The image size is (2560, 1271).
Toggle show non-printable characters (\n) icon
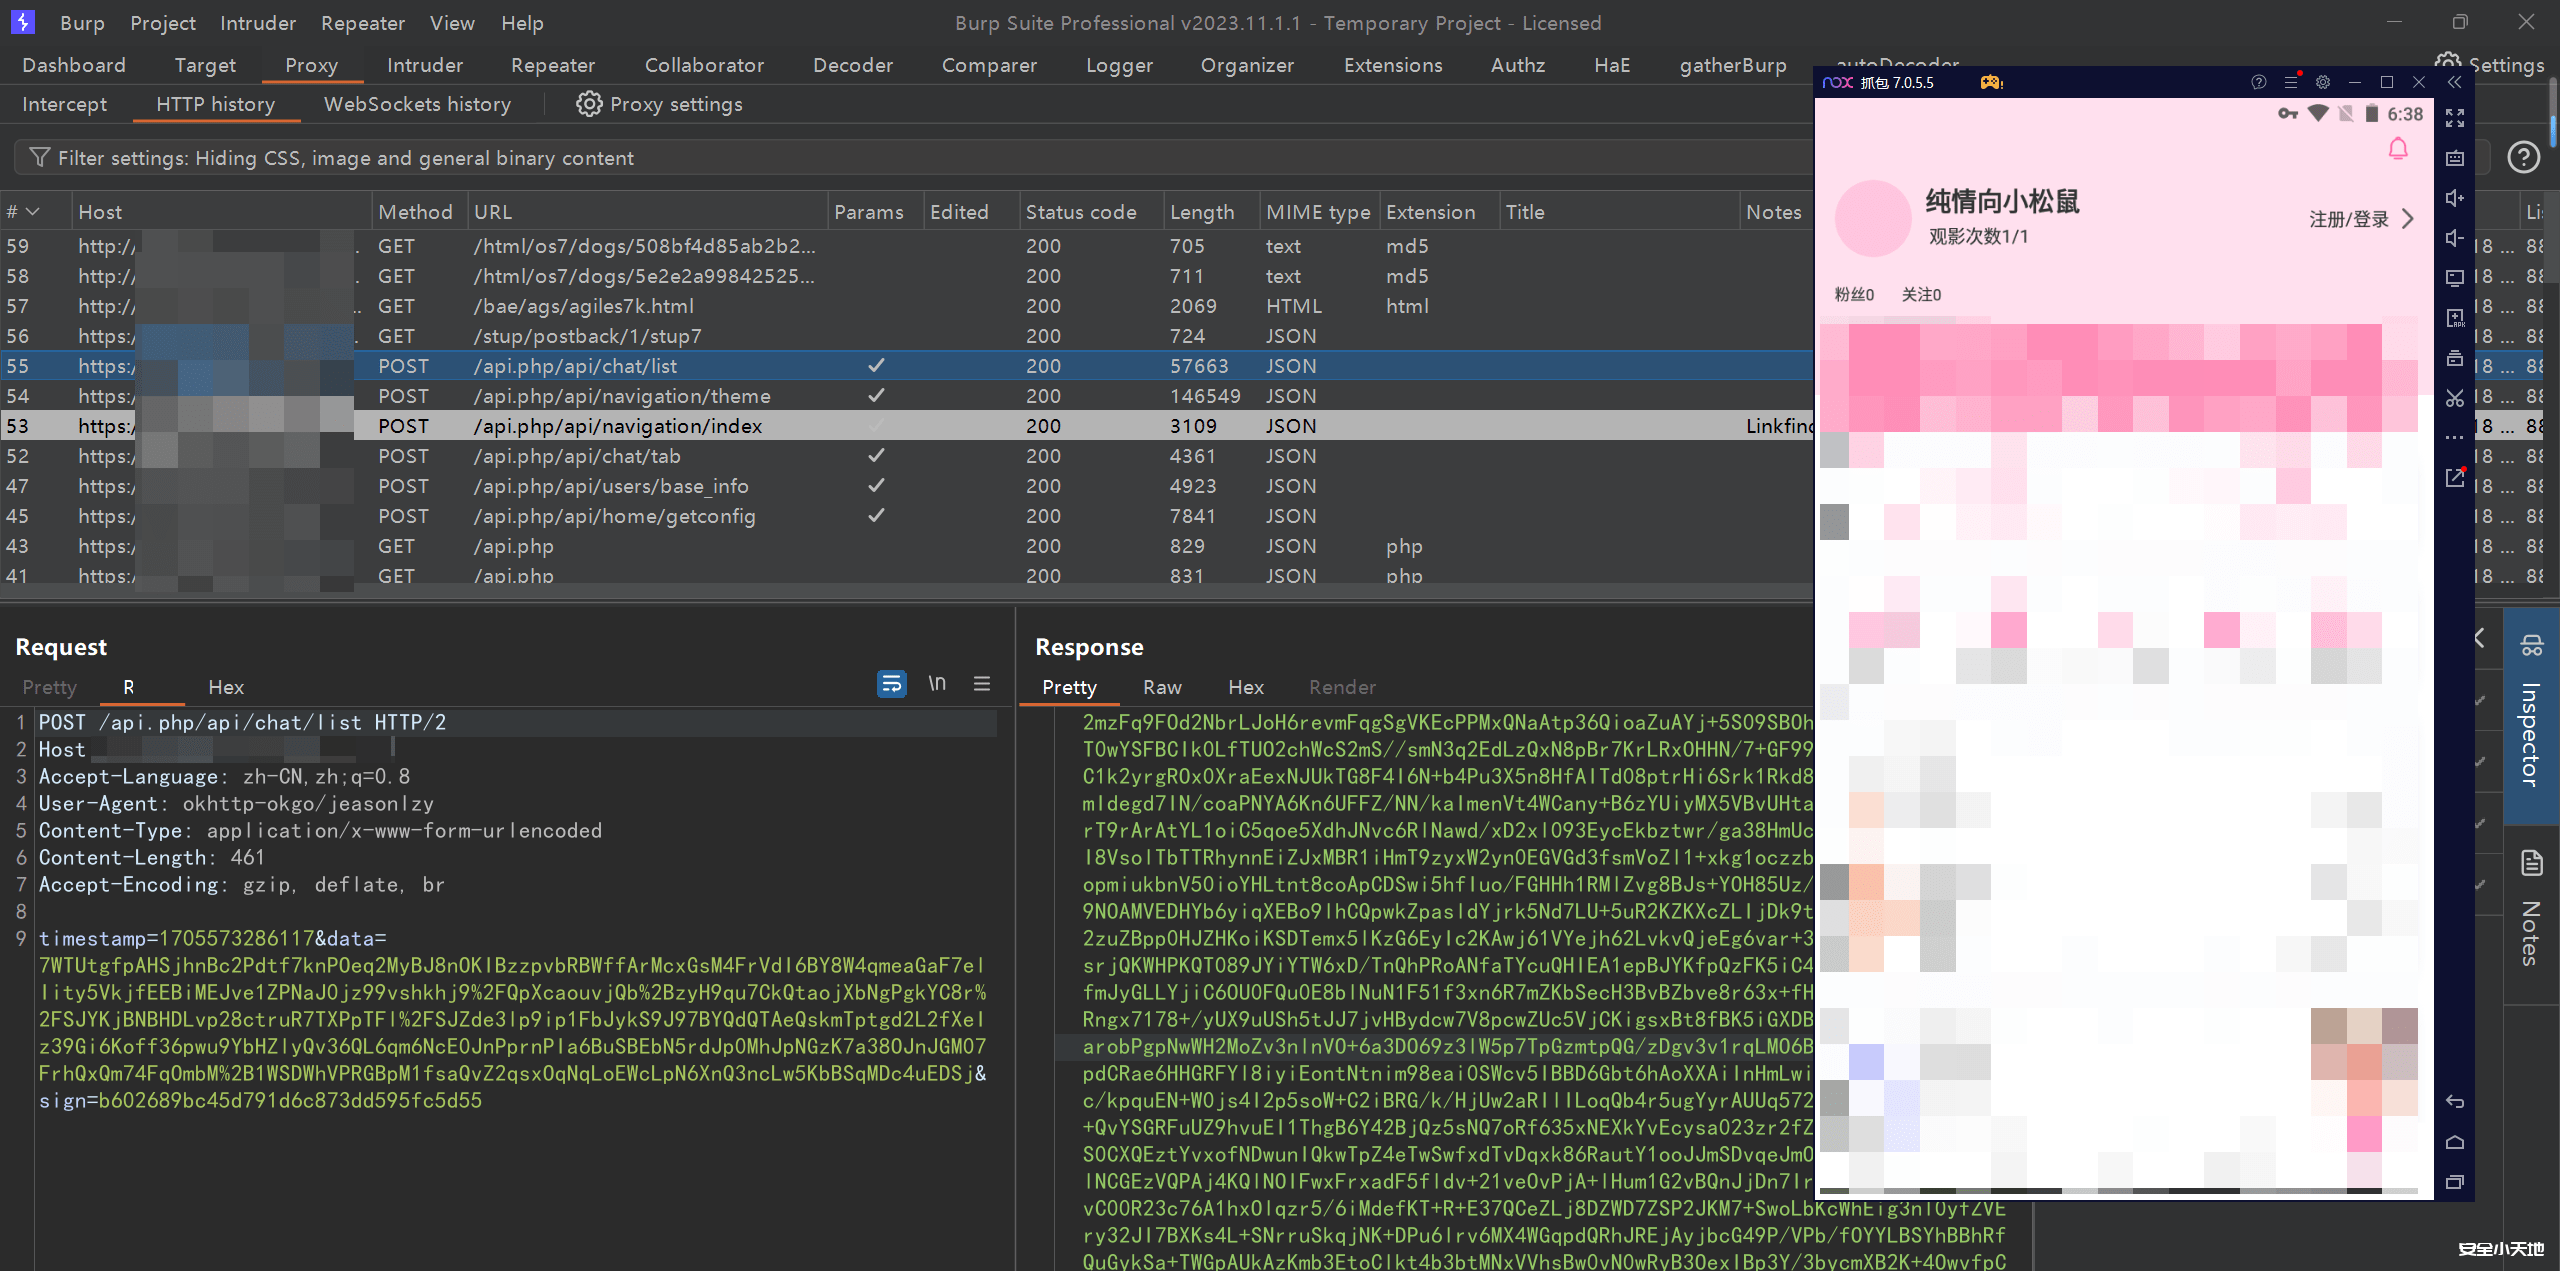click(x=937, y=684)
